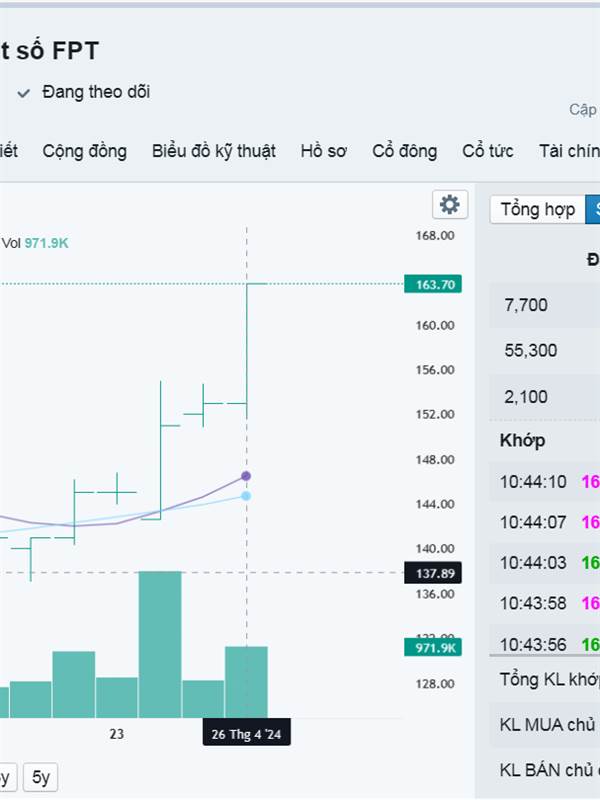Click the tallest volume bar
The width and height of the screenshot is (600, 800).
pyautogui.click(x=160, y=644)
